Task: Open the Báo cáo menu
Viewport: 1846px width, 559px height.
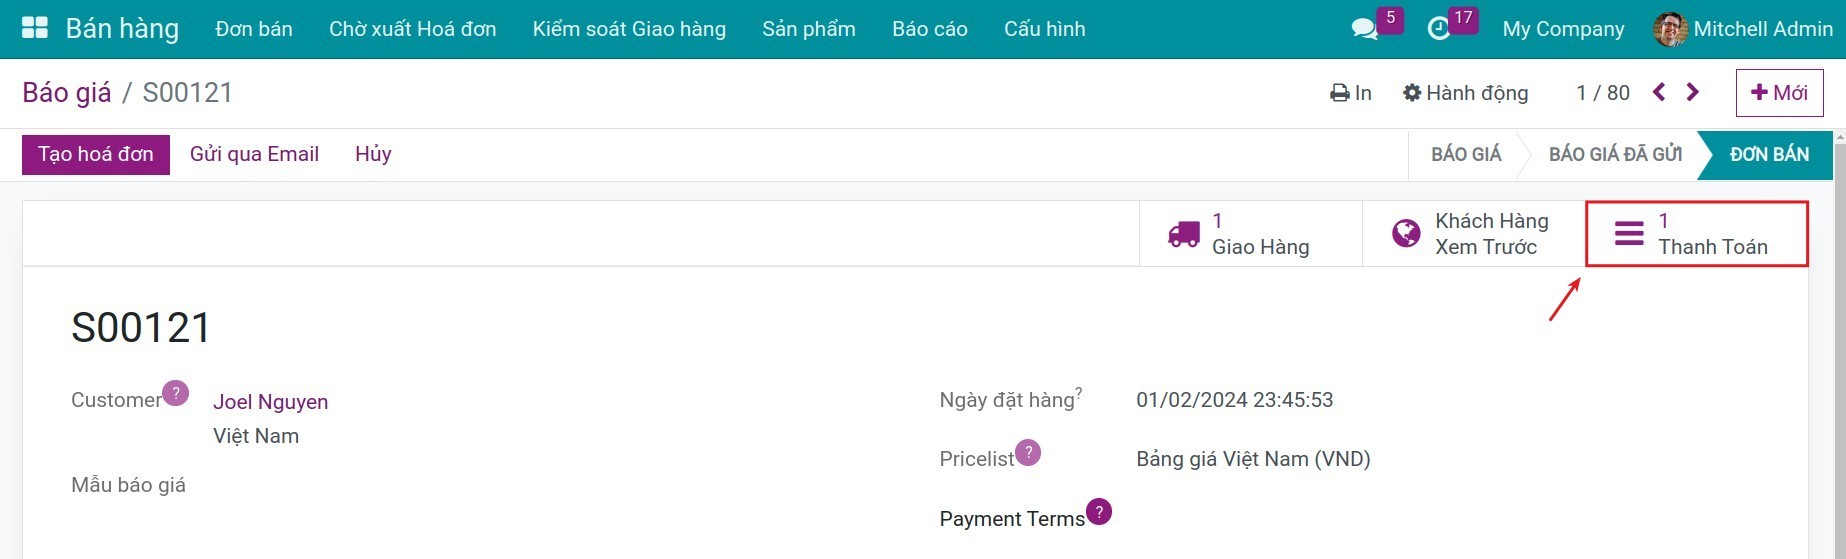Action: (x=930, y=29)
